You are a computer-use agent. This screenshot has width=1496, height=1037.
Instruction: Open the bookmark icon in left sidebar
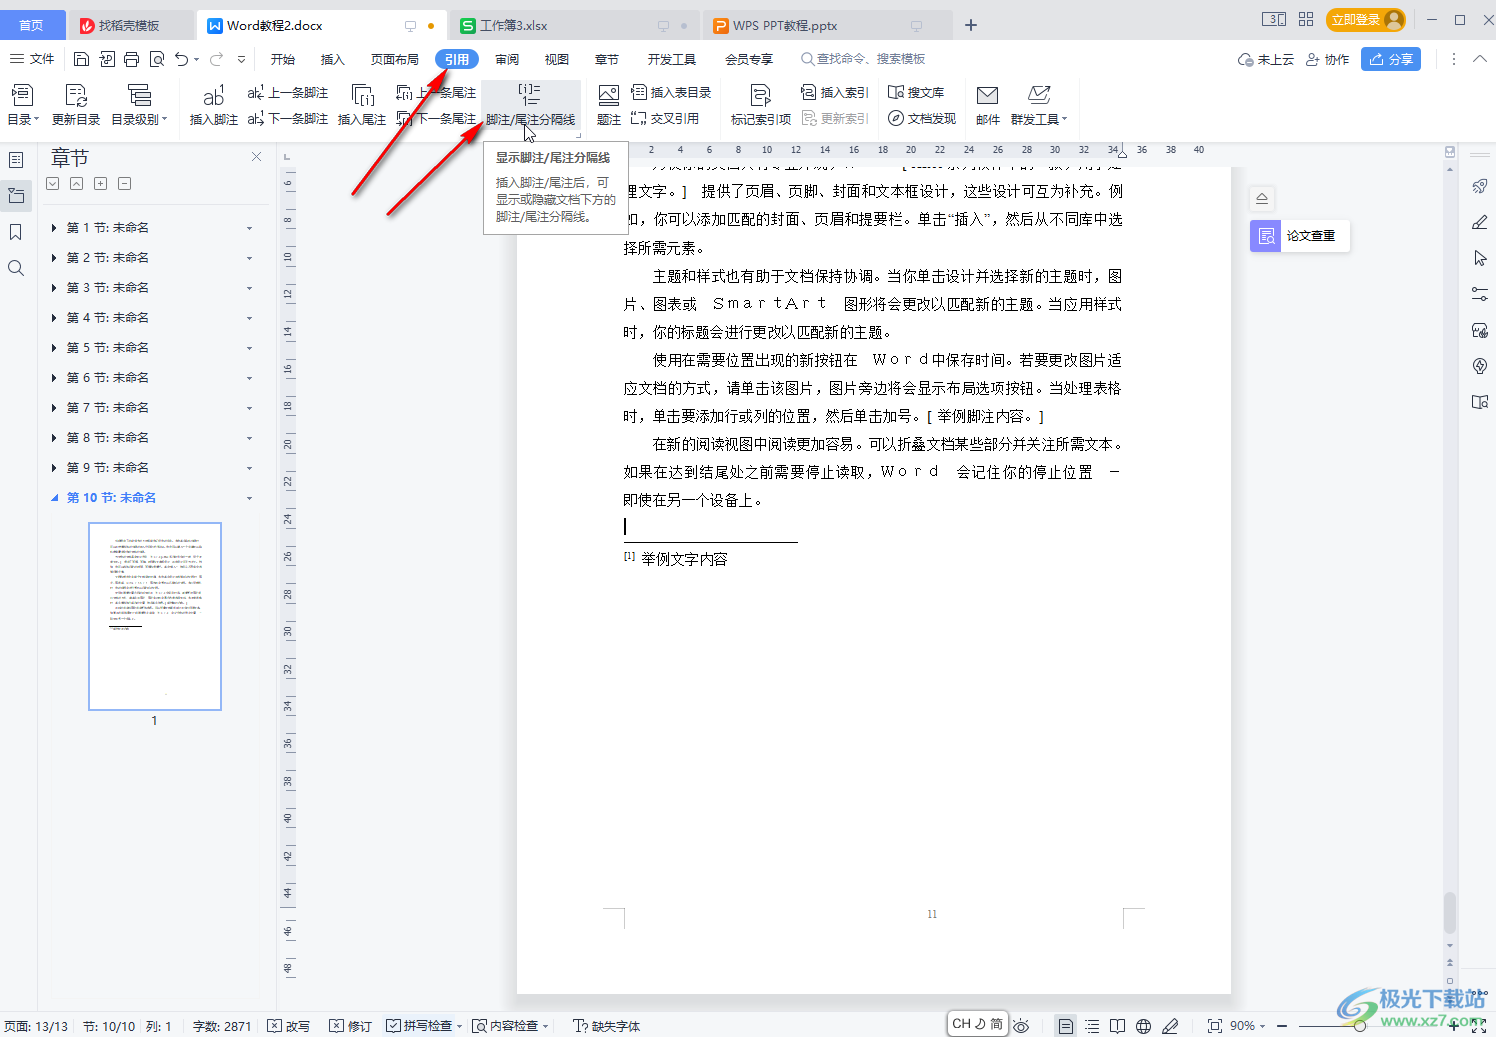(16, 232)
